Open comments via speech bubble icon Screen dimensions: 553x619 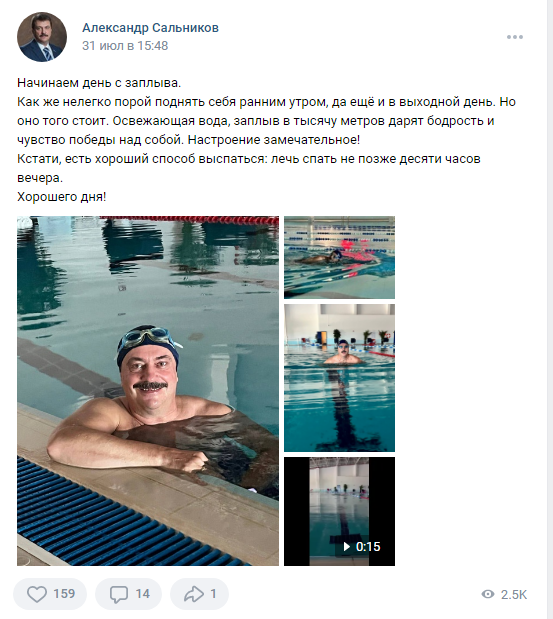[118, 594]
